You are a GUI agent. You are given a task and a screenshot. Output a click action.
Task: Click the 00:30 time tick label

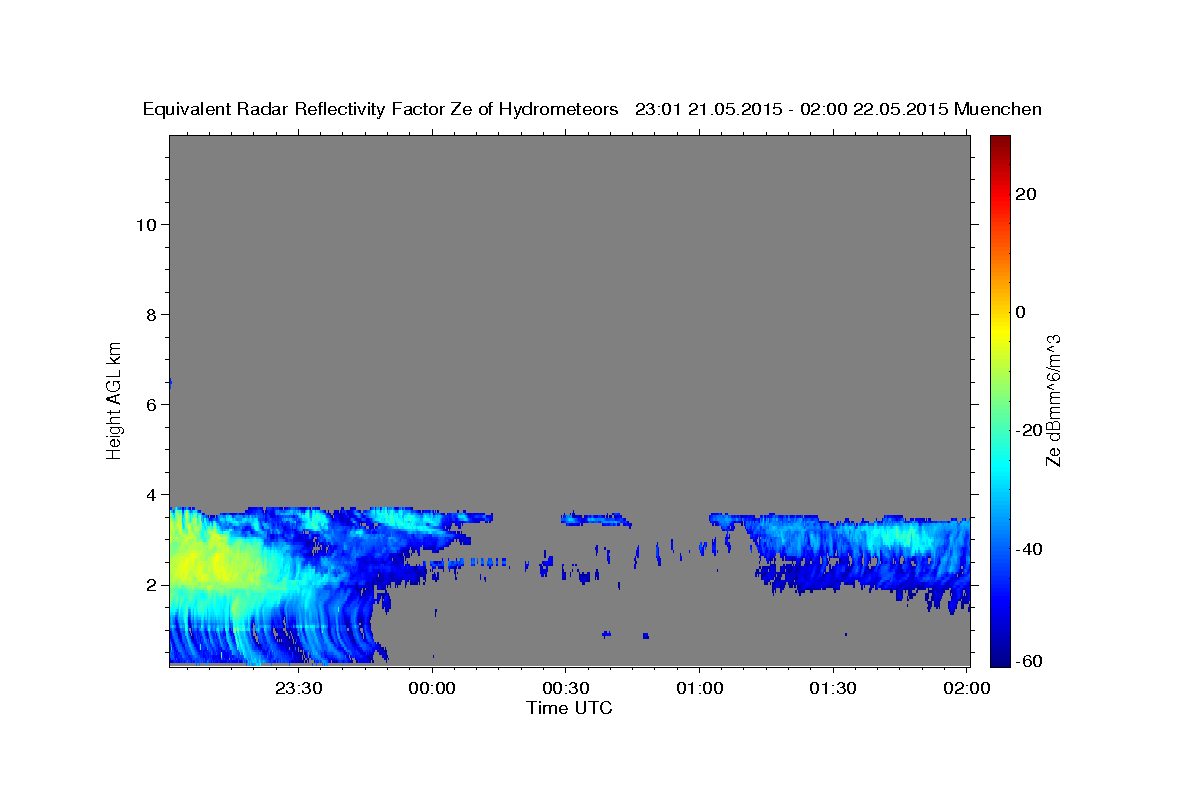[566, 688]
